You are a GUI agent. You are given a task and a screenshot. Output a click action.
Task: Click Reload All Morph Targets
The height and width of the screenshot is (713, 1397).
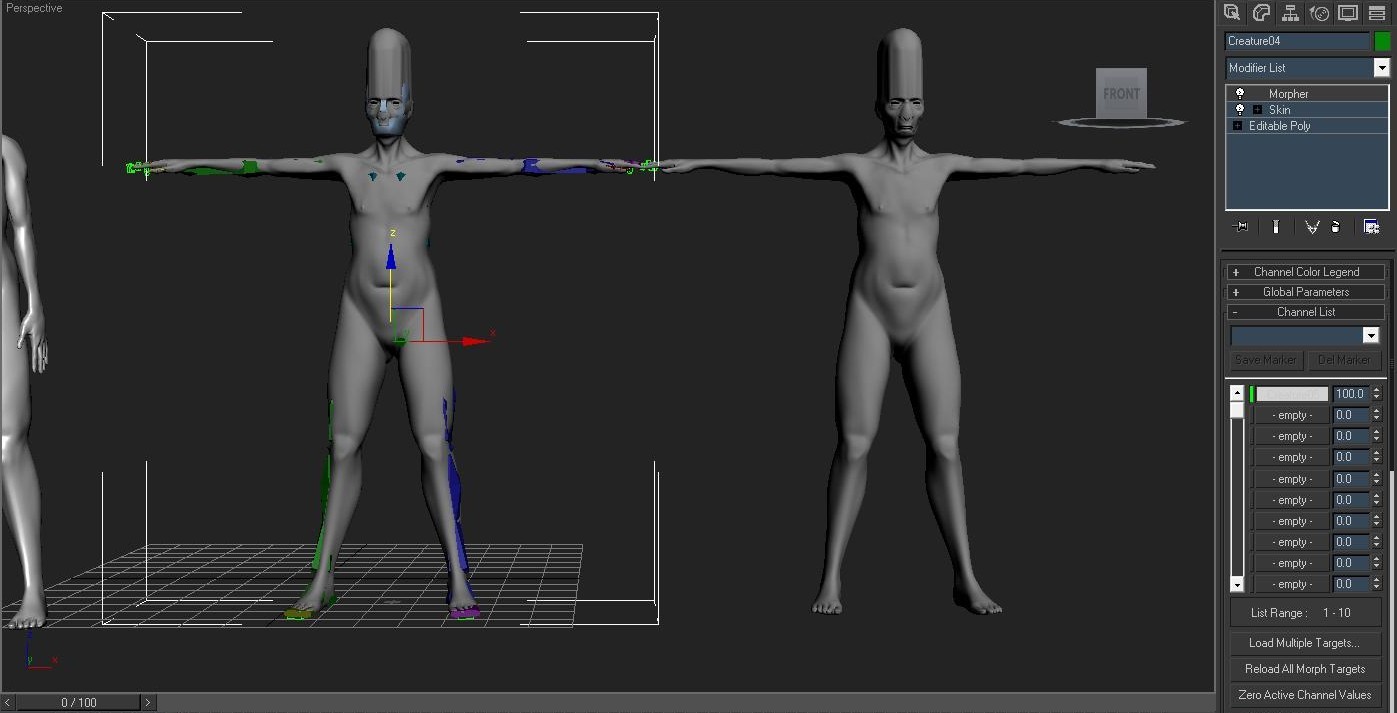point(1304,669)
